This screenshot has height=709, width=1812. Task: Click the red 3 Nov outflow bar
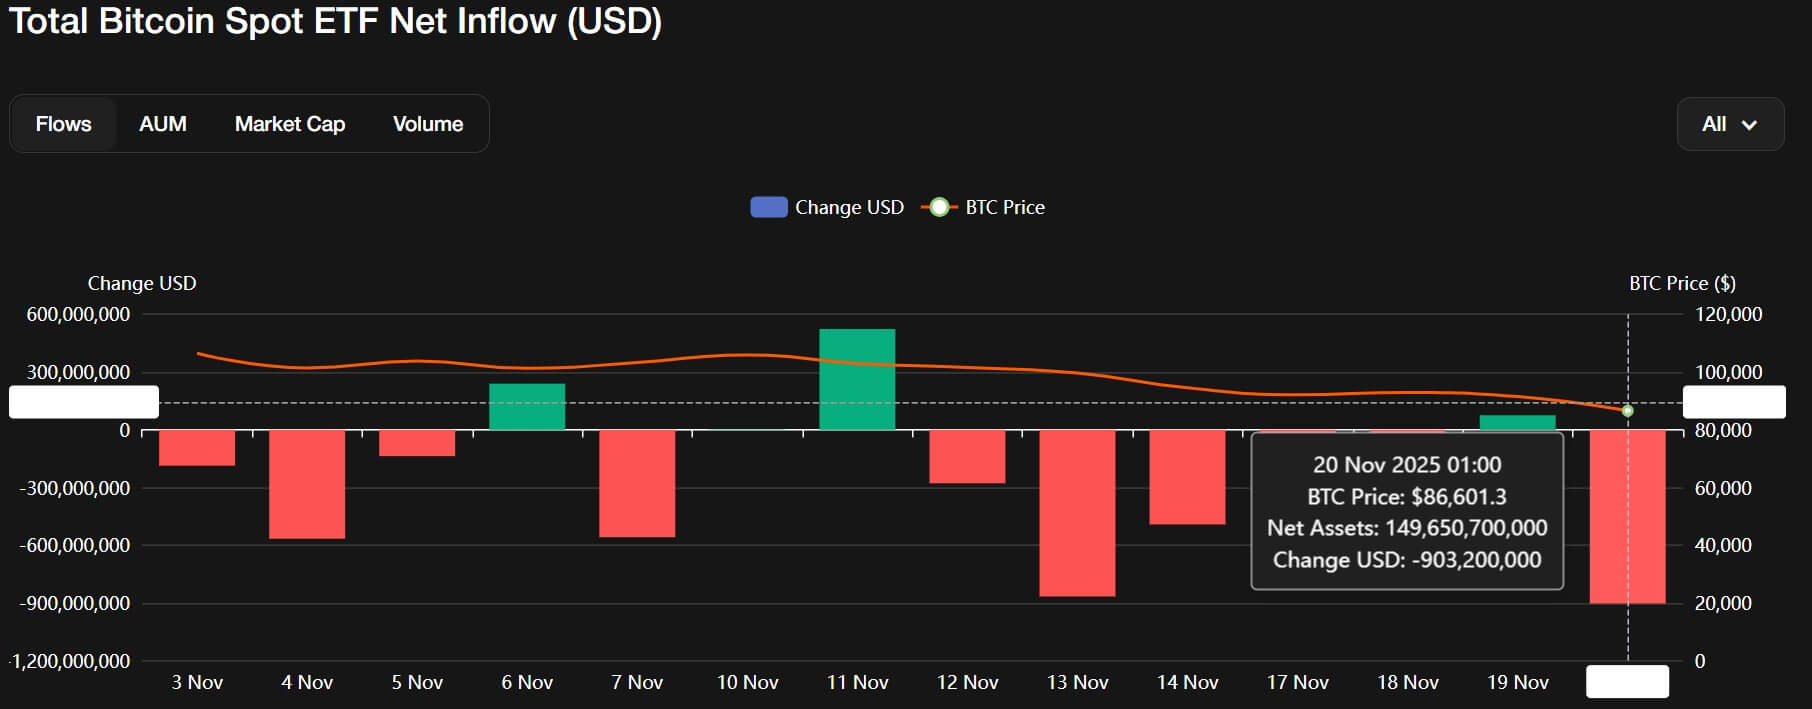[197, 448]
